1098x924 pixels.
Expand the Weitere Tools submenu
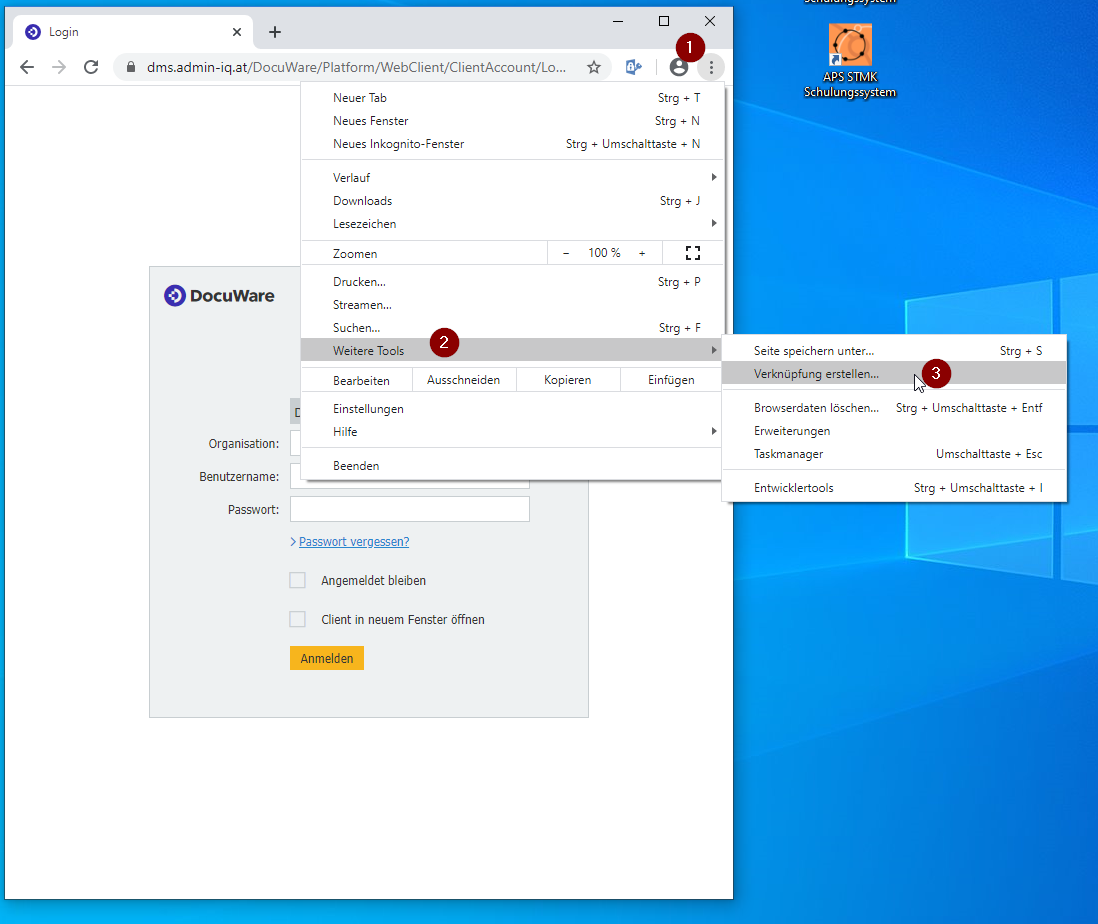click(x=511, y=351)
